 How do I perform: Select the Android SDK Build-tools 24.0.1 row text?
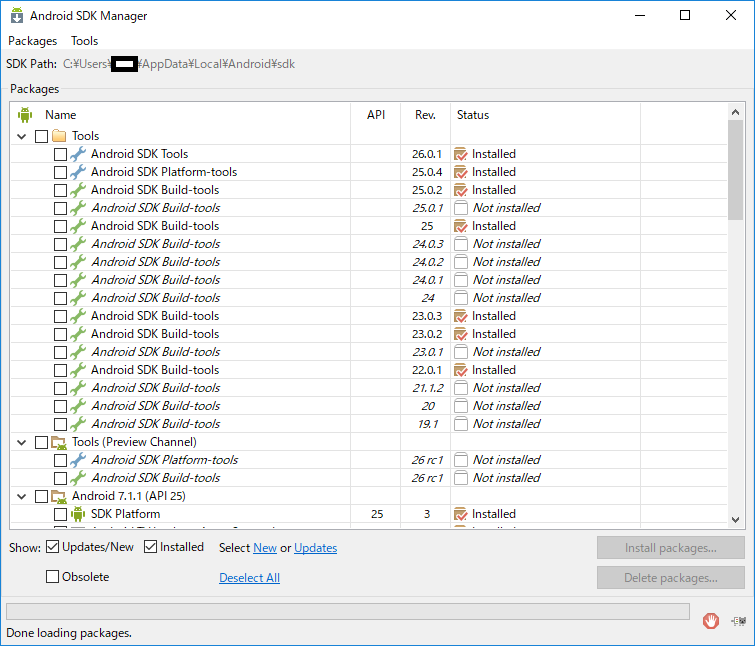pos(156,280)
